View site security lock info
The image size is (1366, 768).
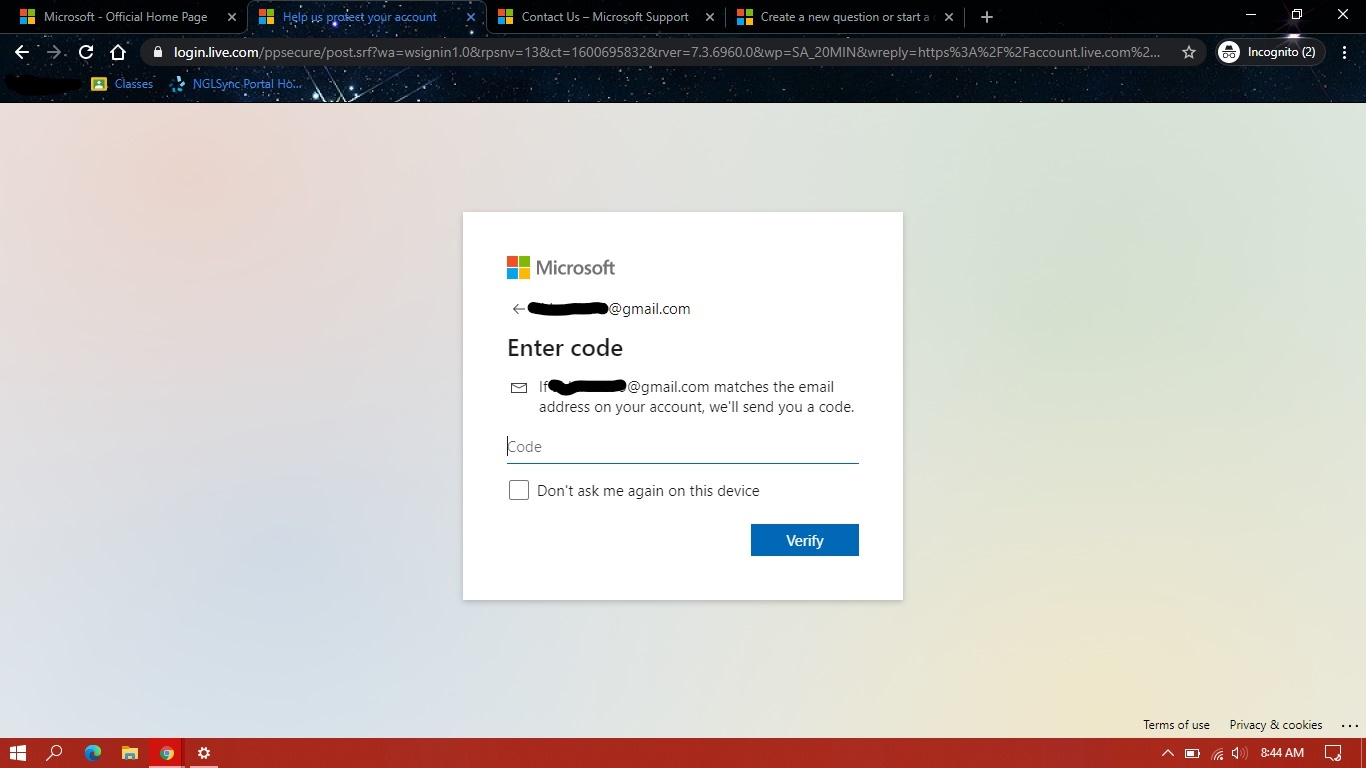click(157, 52)
